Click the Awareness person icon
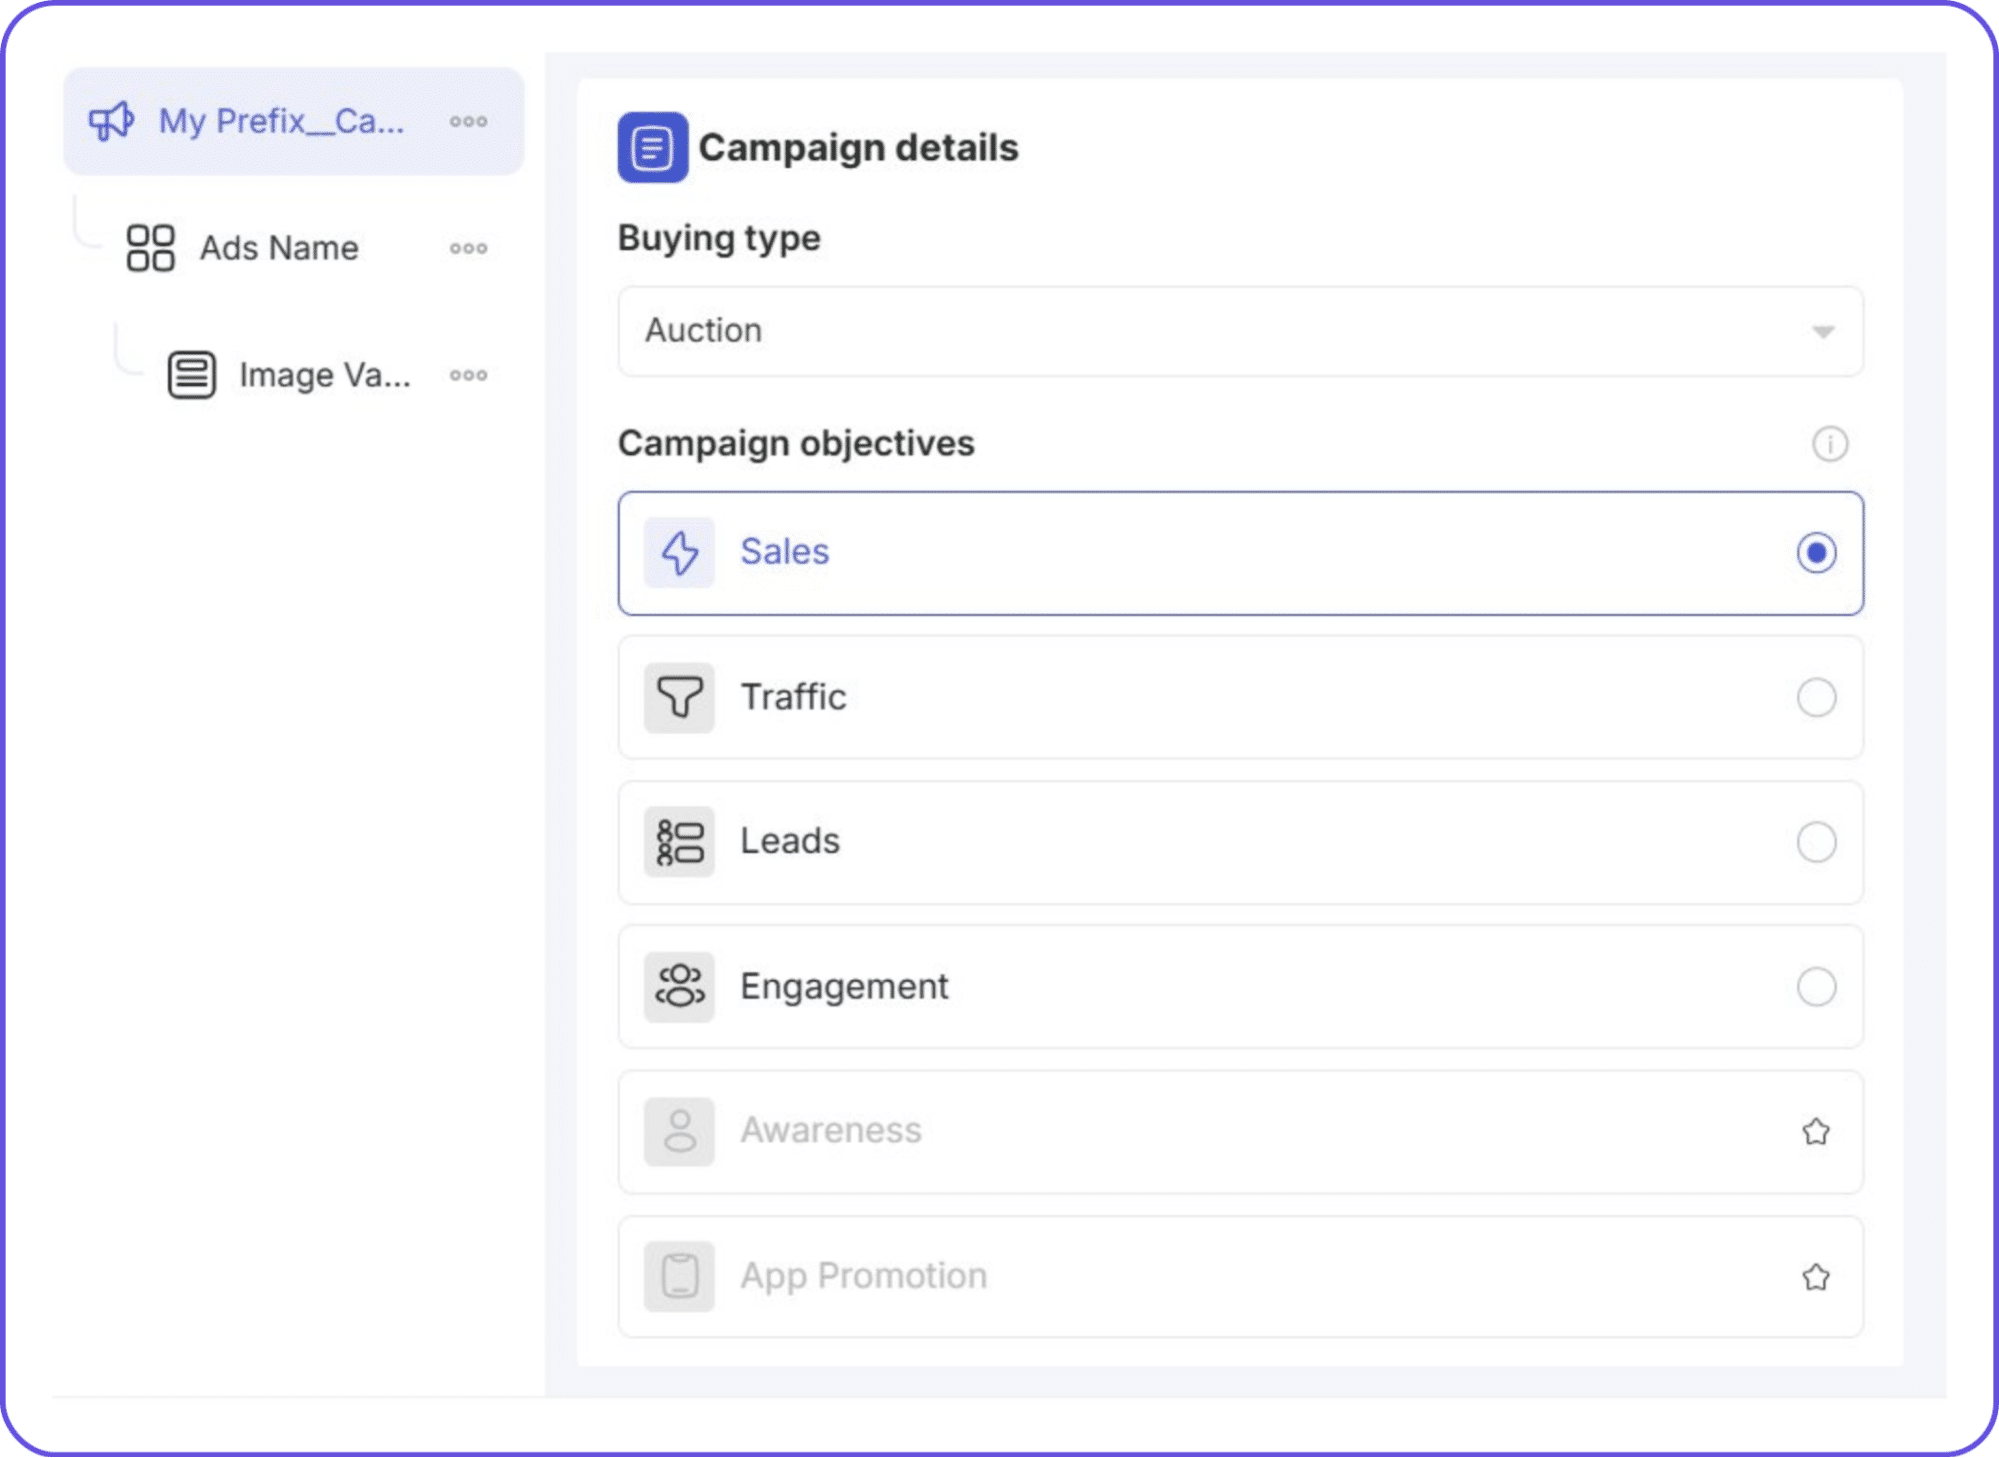This screenshot has width=1999, height=1458. pos(679,1132)
